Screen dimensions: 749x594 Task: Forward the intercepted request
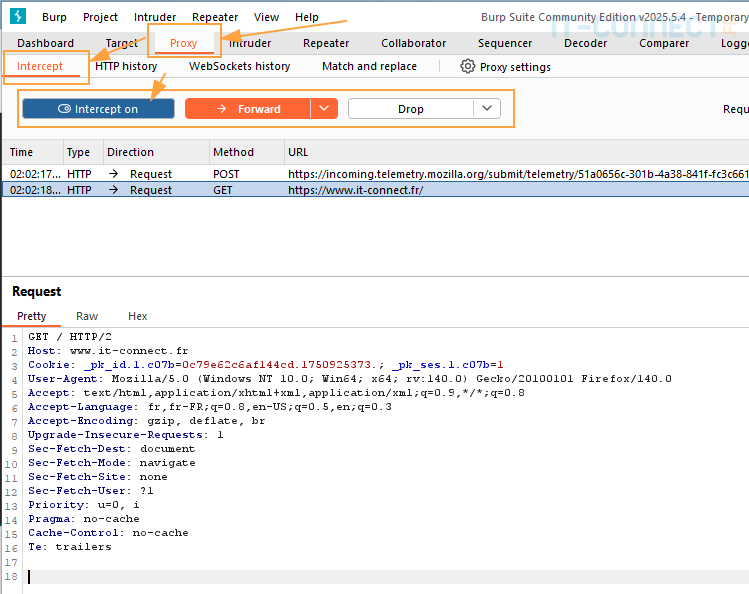click(248, 109)
